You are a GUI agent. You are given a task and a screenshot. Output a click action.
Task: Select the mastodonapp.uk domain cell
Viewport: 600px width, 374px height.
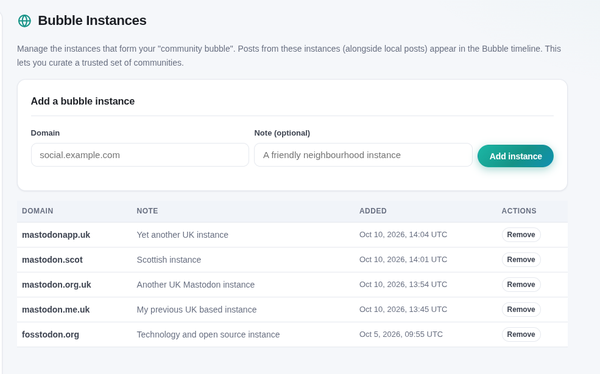click(56, 235)
